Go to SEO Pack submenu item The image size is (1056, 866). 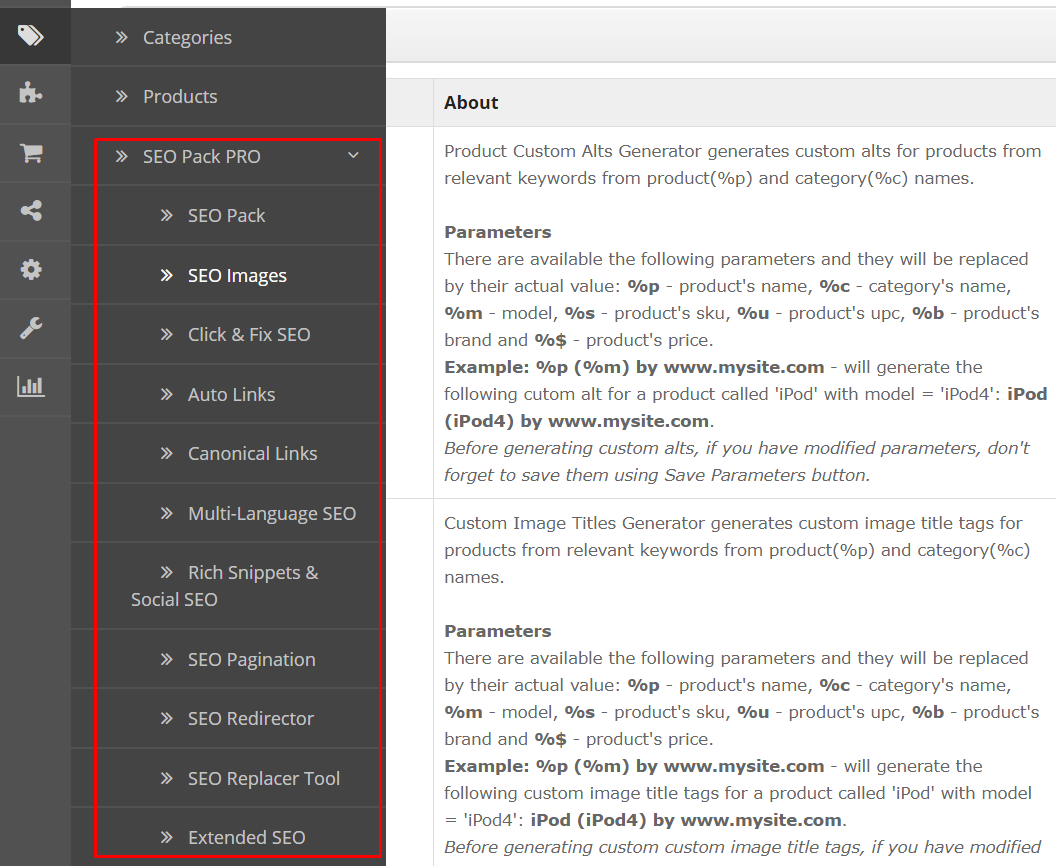pos(228,215)
